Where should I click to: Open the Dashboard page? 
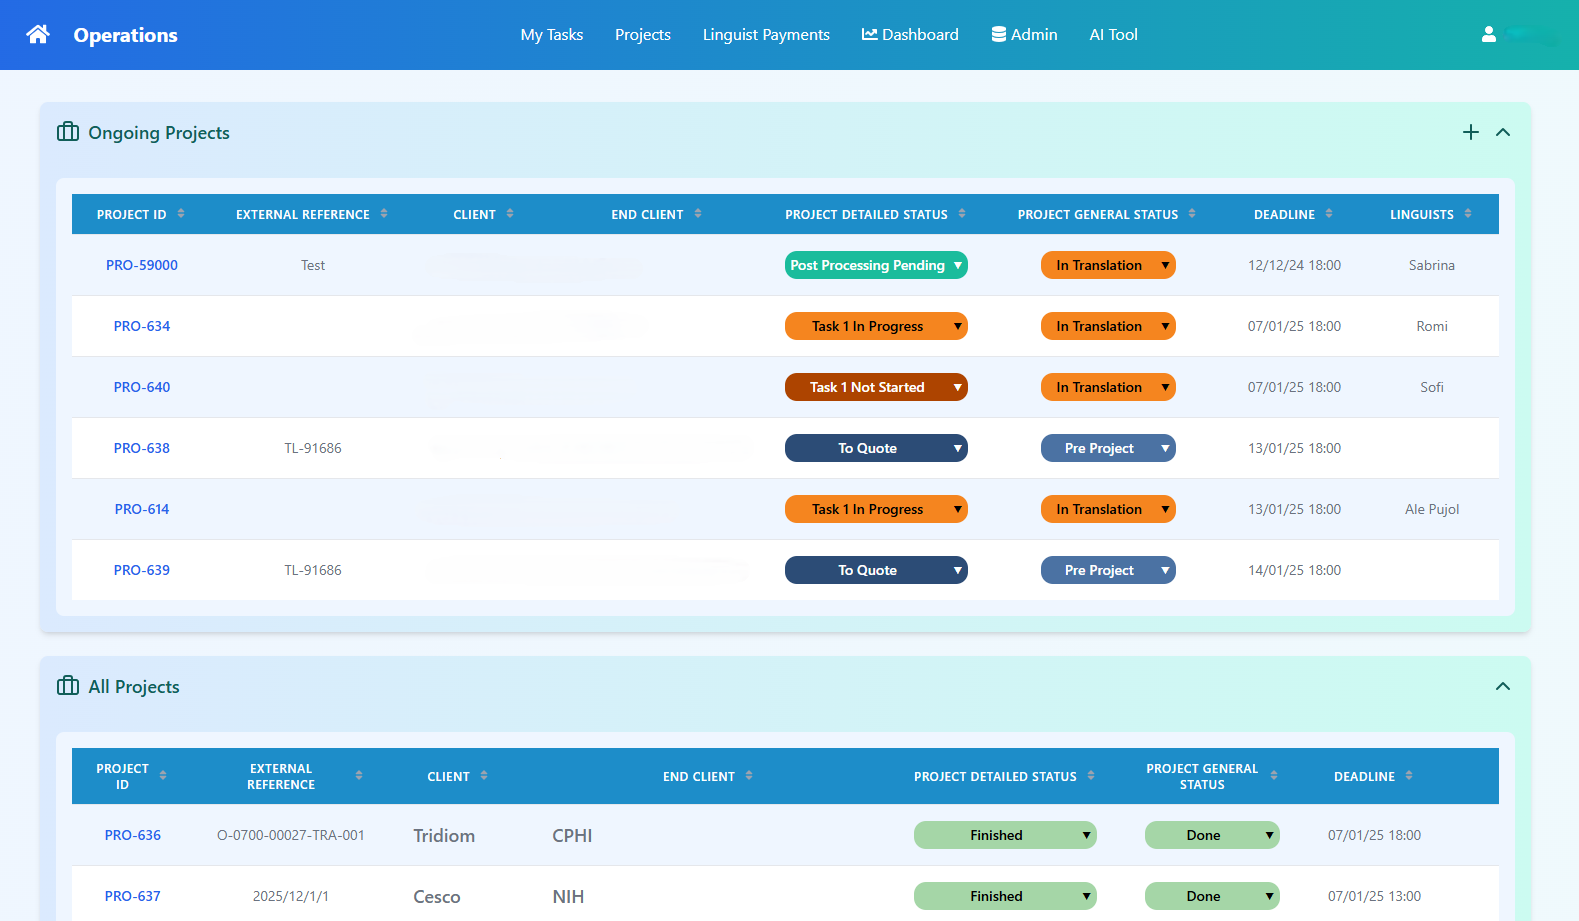(x=910, y=35)
